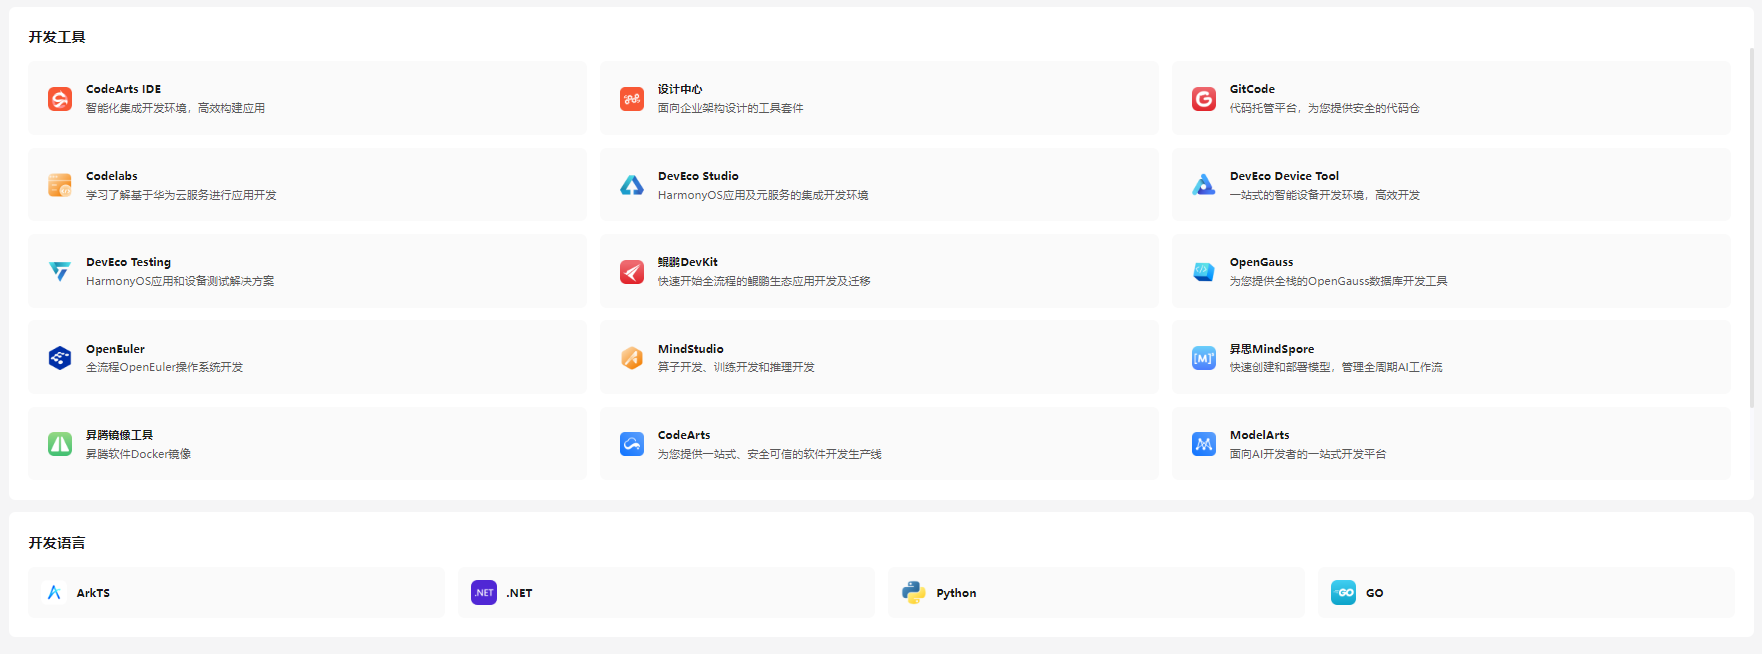Click the OpenEuler hexagon icon
1762x654 pixels.
coord(60,358)
